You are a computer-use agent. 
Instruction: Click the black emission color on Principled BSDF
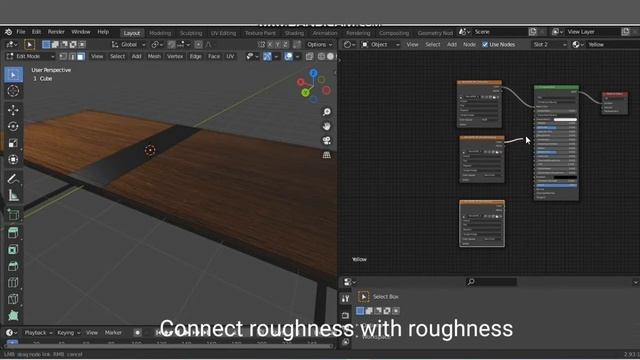[x=565, y=178]
